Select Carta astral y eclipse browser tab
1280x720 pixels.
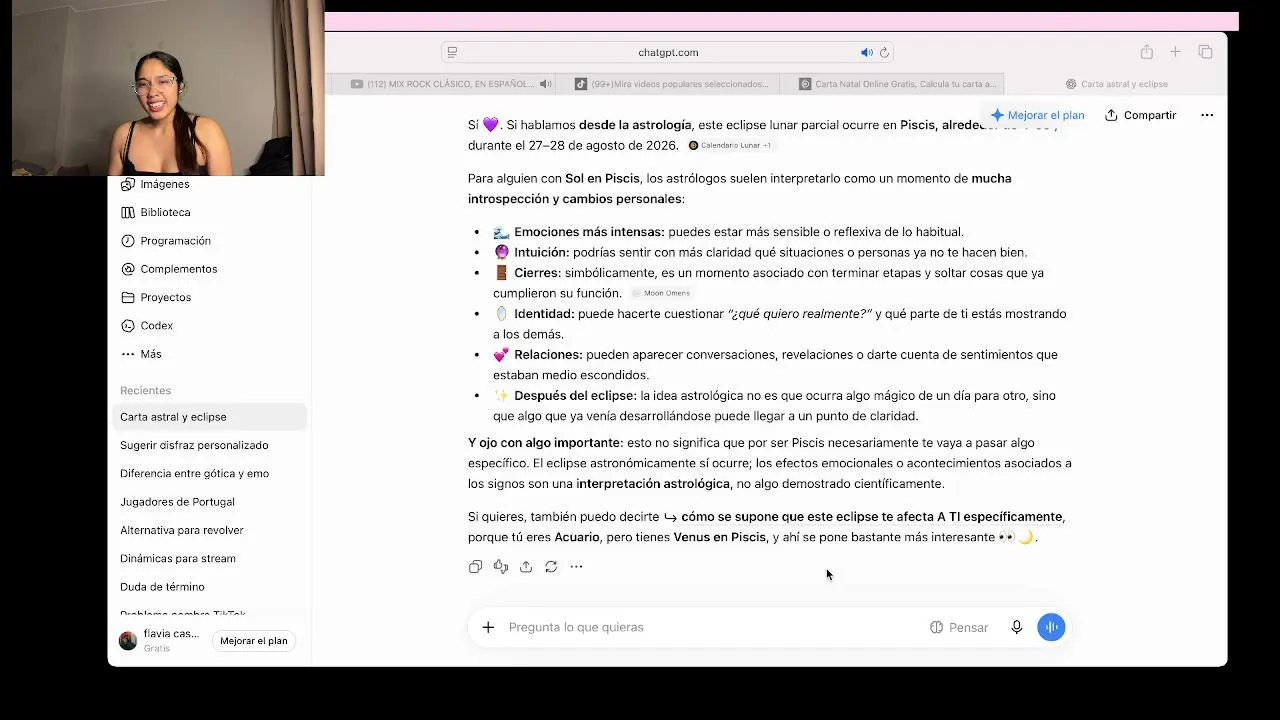1116,84
